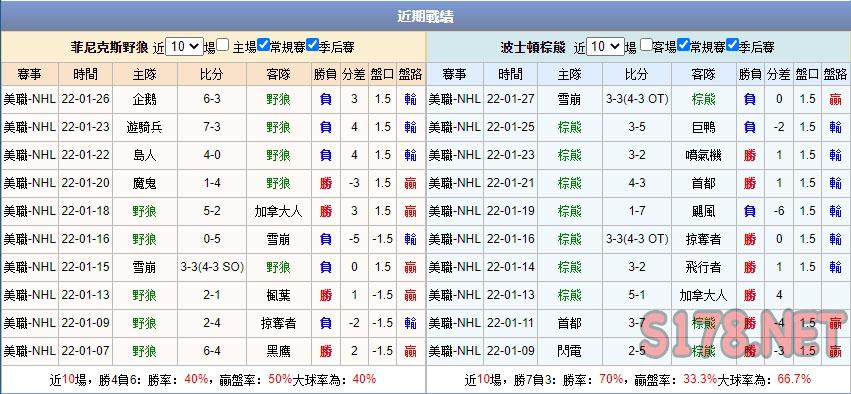851x394 pixels.
Task: Click 時間 column header in 野狼 table
Action: pyautogui.click(x=85, y=74)
